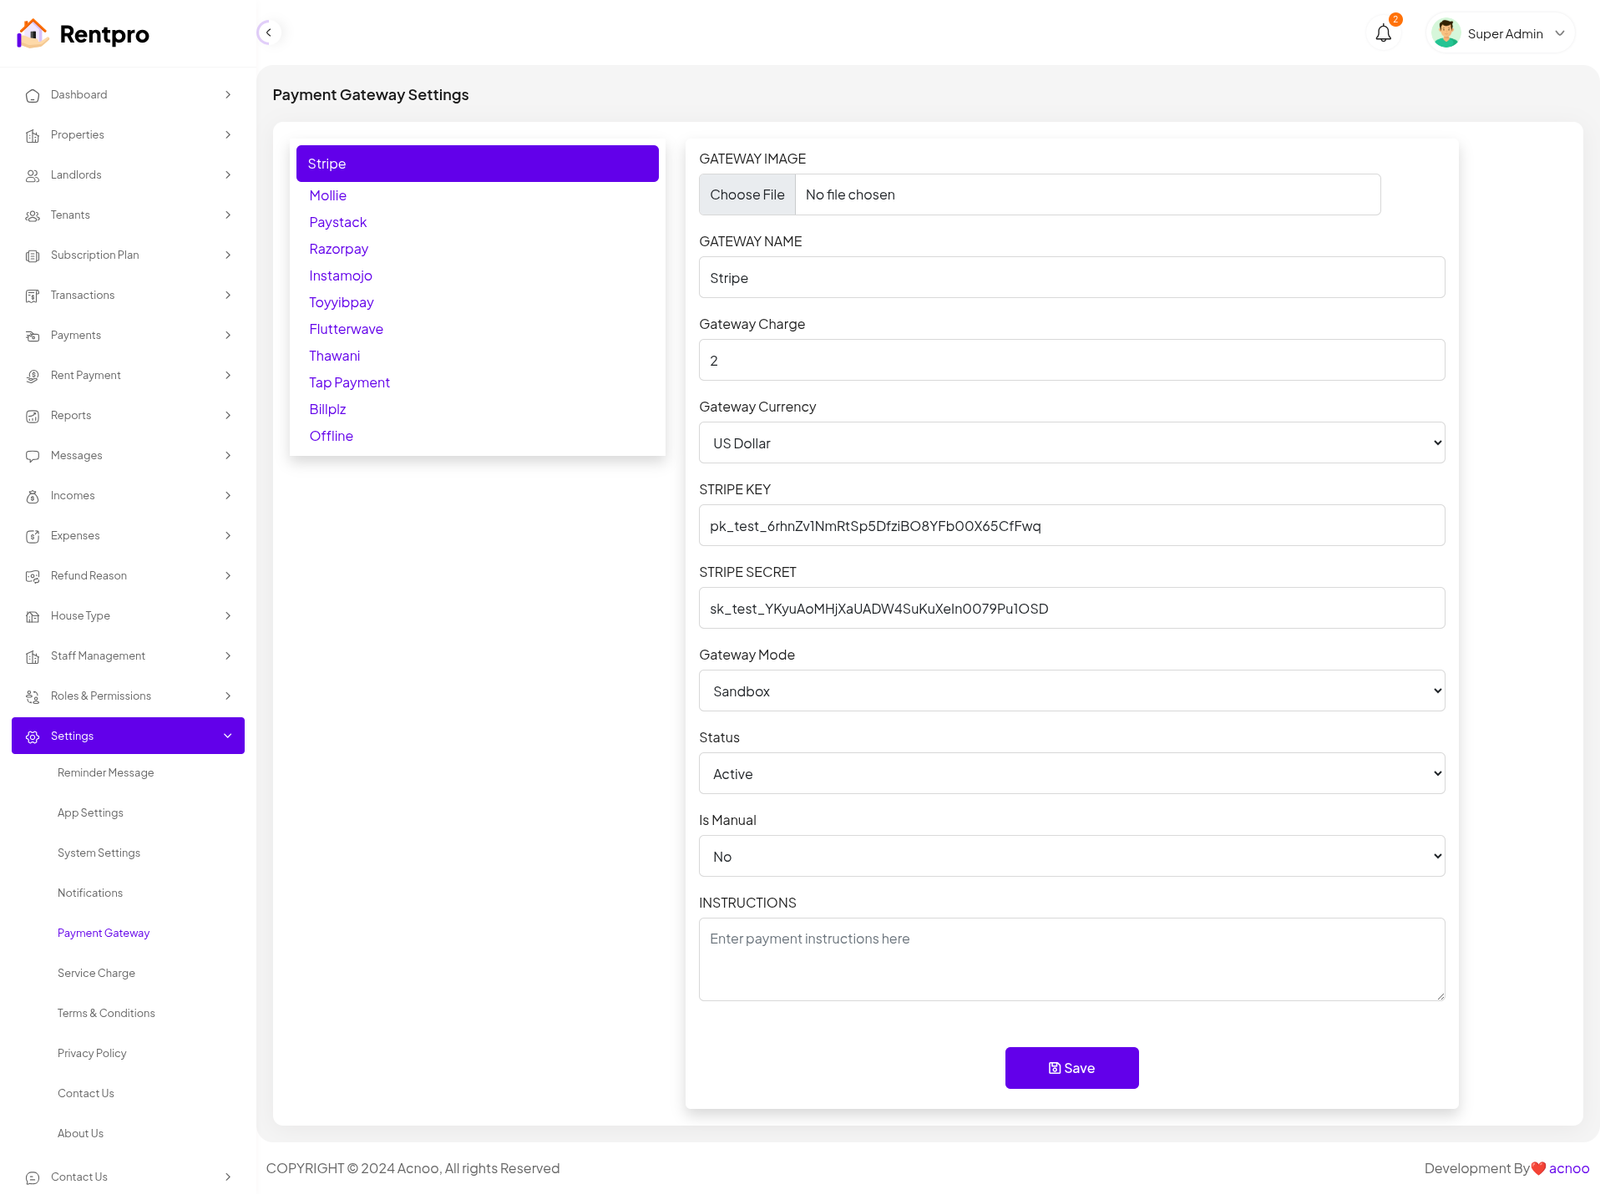This screenshot has height=1194, width=1600.
Task: Open the Gateway Currency dropdown
Action: coord(1071,443)
